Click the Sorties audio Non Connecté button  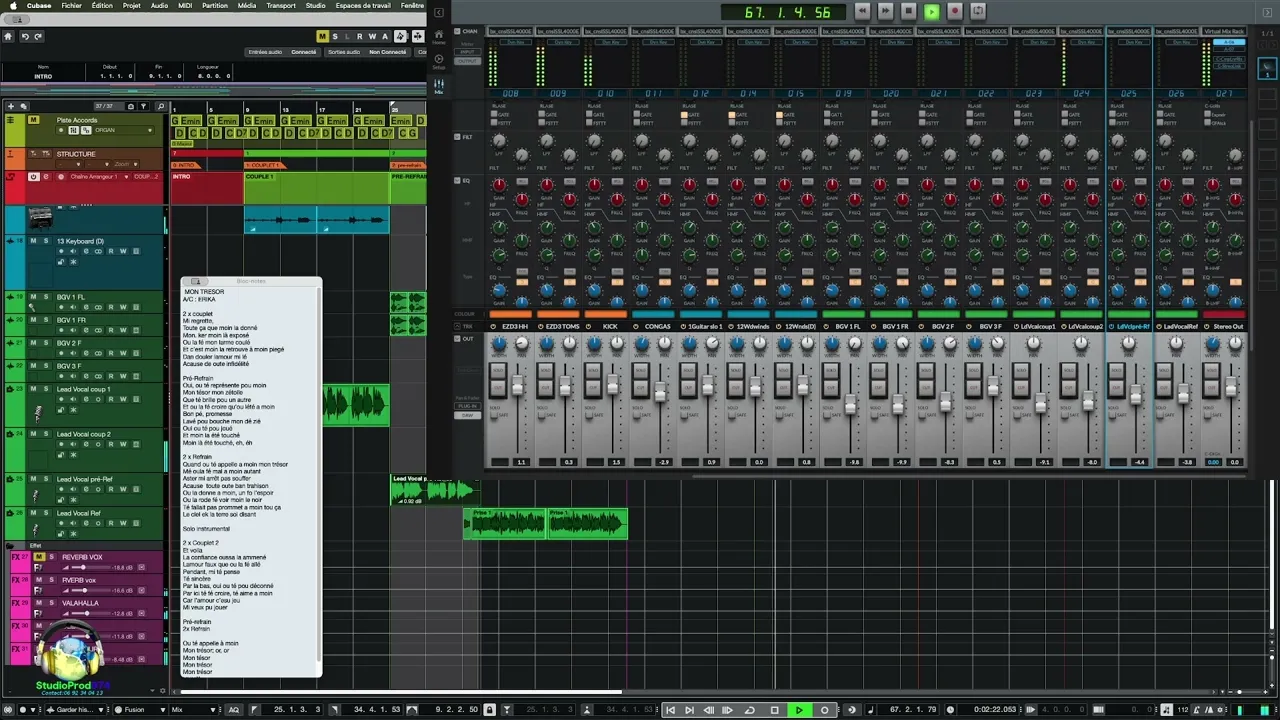pyautogui.click(x=367, y=52)
